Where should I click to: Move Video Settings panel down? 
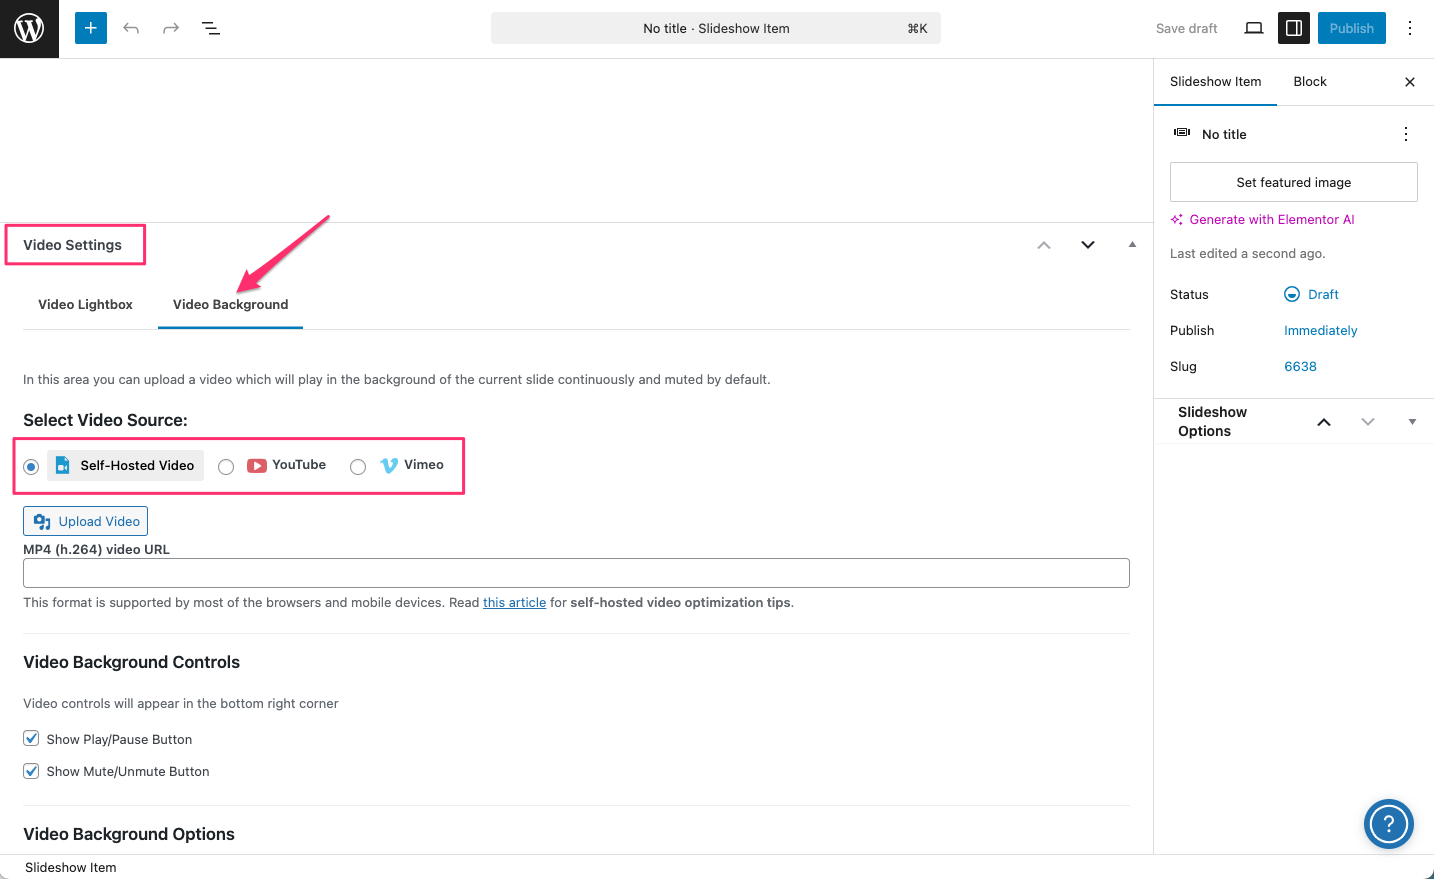point(1087,245)
